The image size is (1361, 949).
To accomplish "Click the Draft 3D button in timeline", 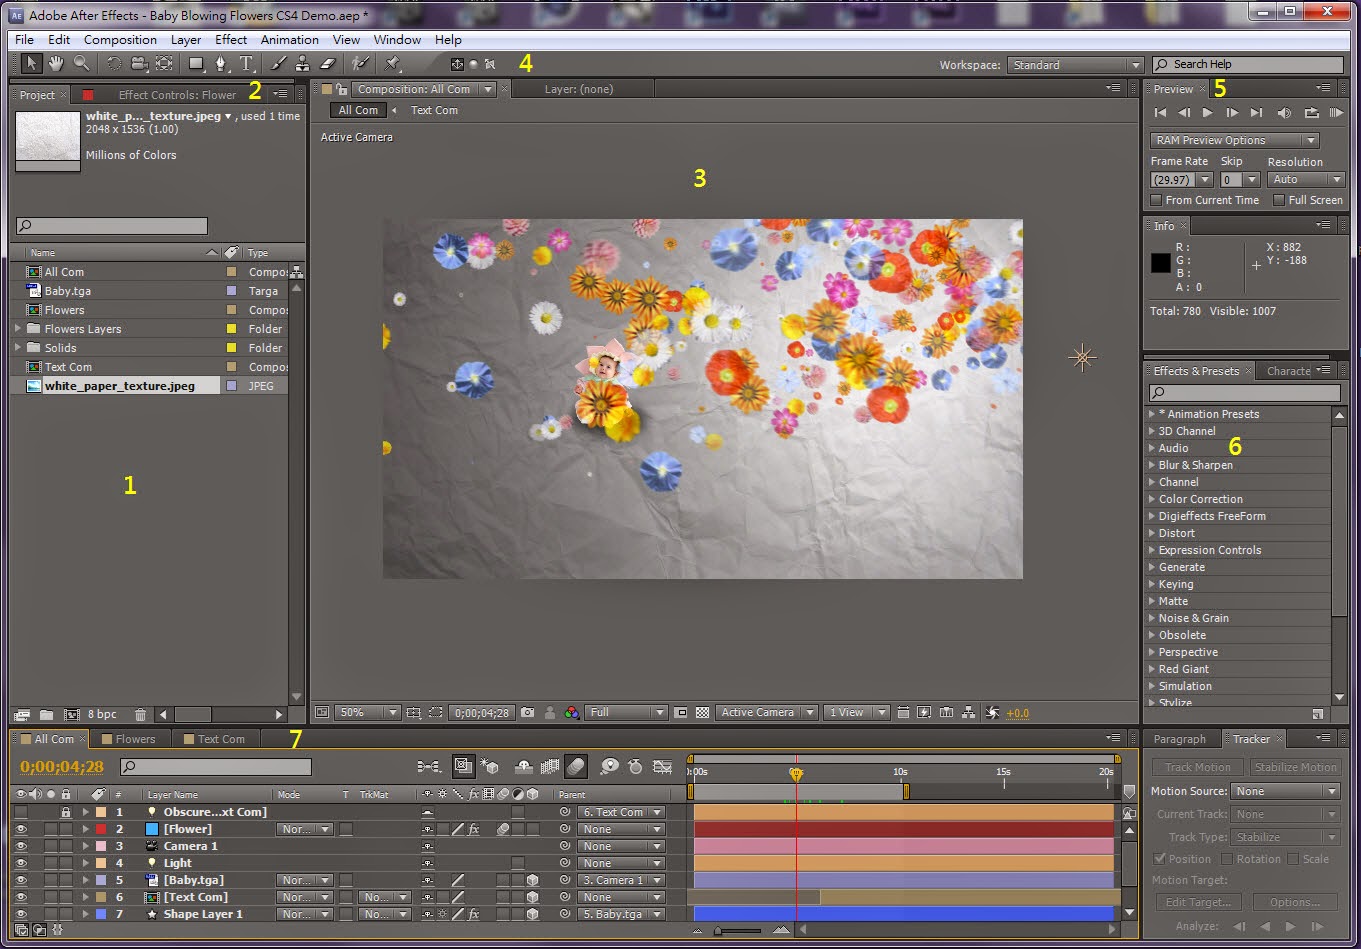I will [490, 766].
